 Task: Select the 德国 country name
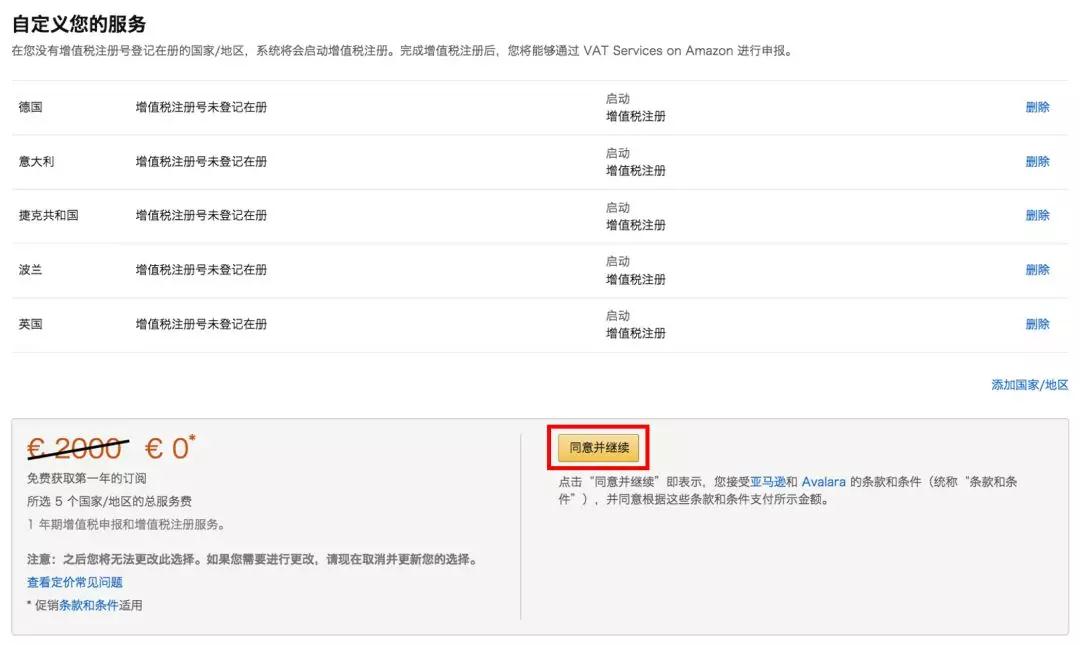30,107
